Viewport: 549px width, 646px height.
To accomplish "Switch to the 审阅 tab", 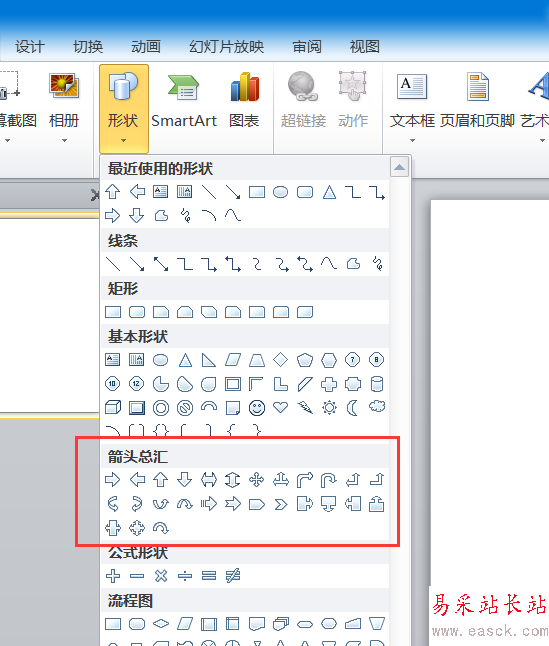I will coord(307,47).
